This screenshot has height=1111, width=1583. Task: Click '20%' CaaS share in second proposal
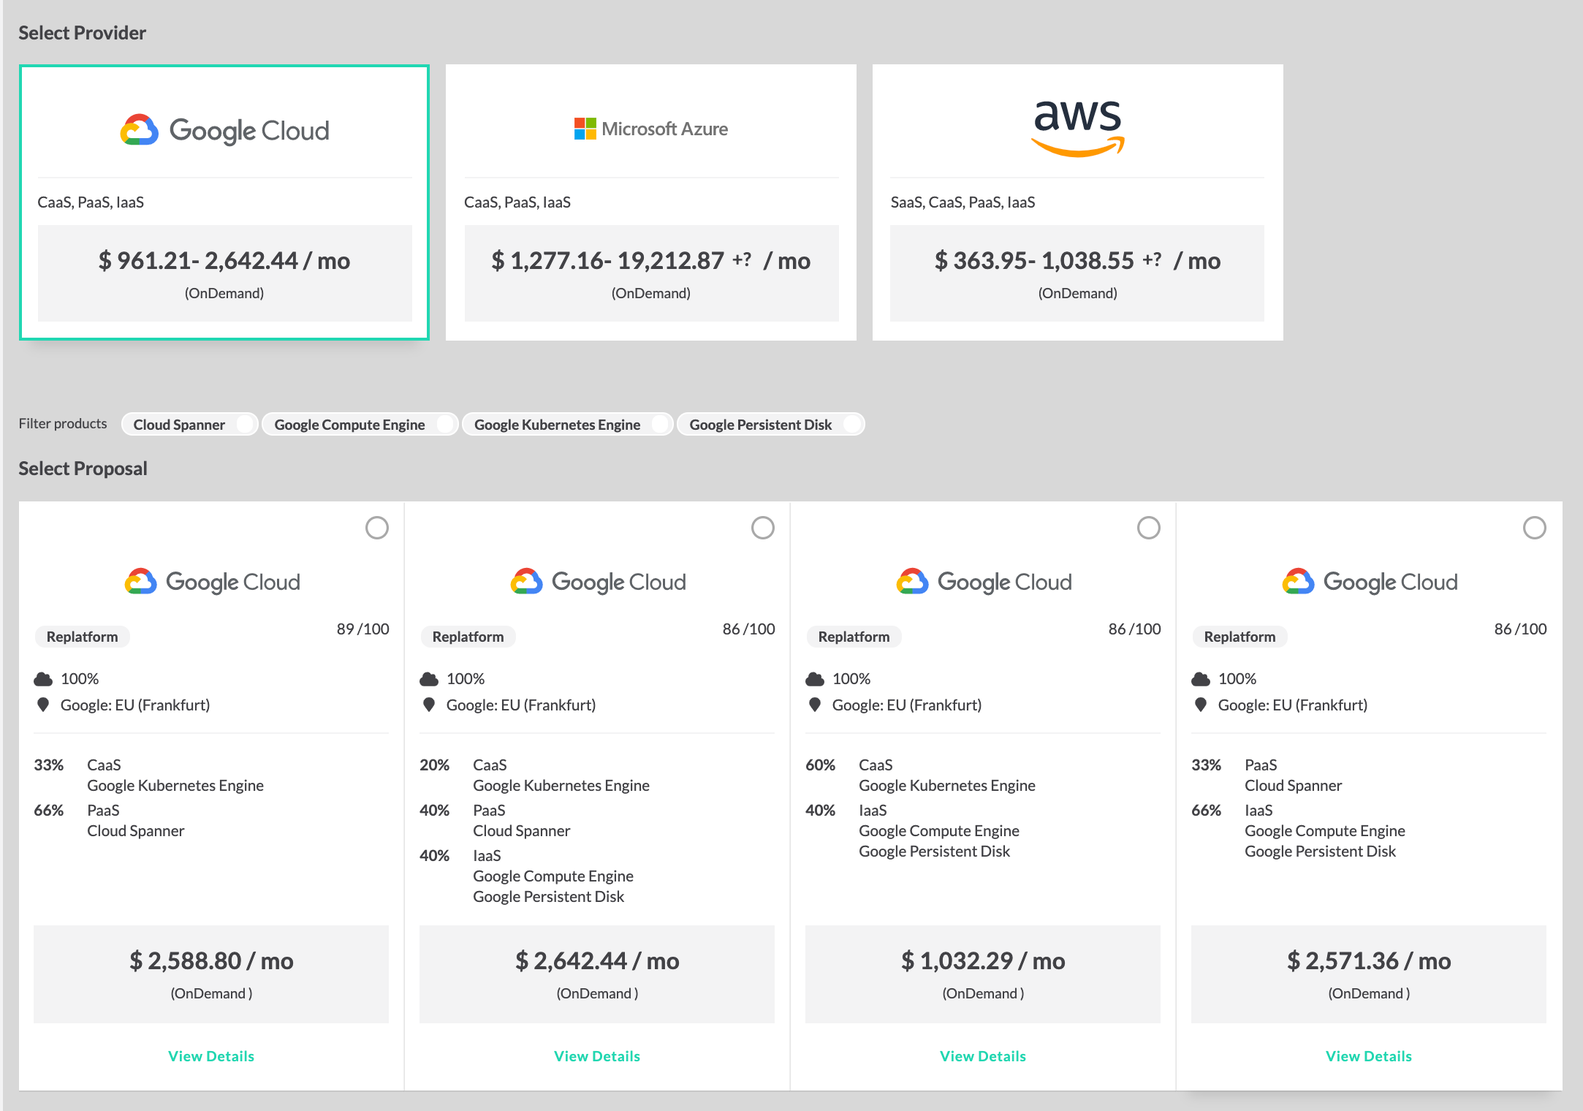pyautogui.click(x=434, y=765)
